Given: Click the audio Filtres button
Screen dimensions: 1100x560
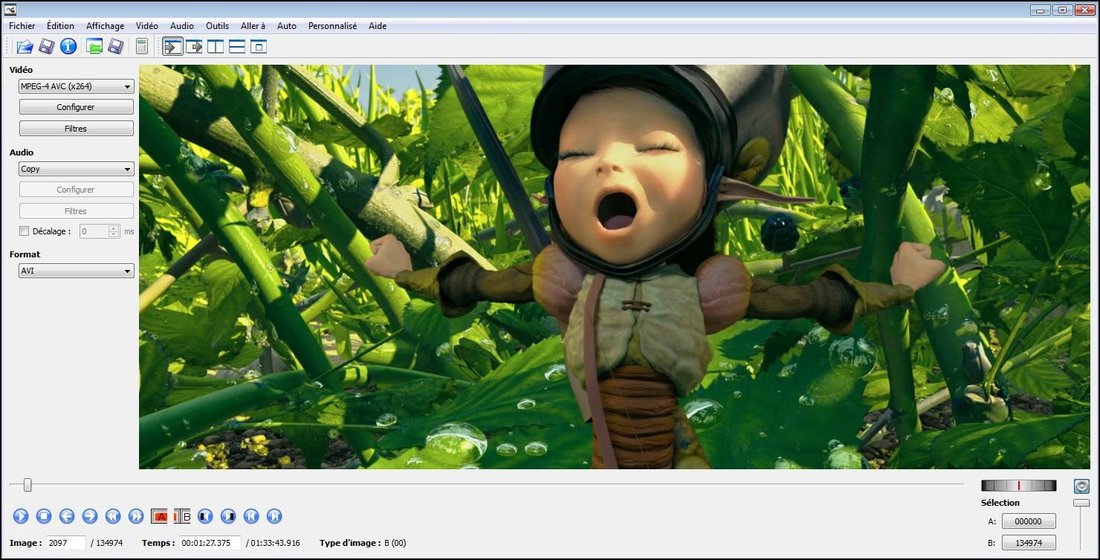Looking at the screenshot, I should coord(76,211).
